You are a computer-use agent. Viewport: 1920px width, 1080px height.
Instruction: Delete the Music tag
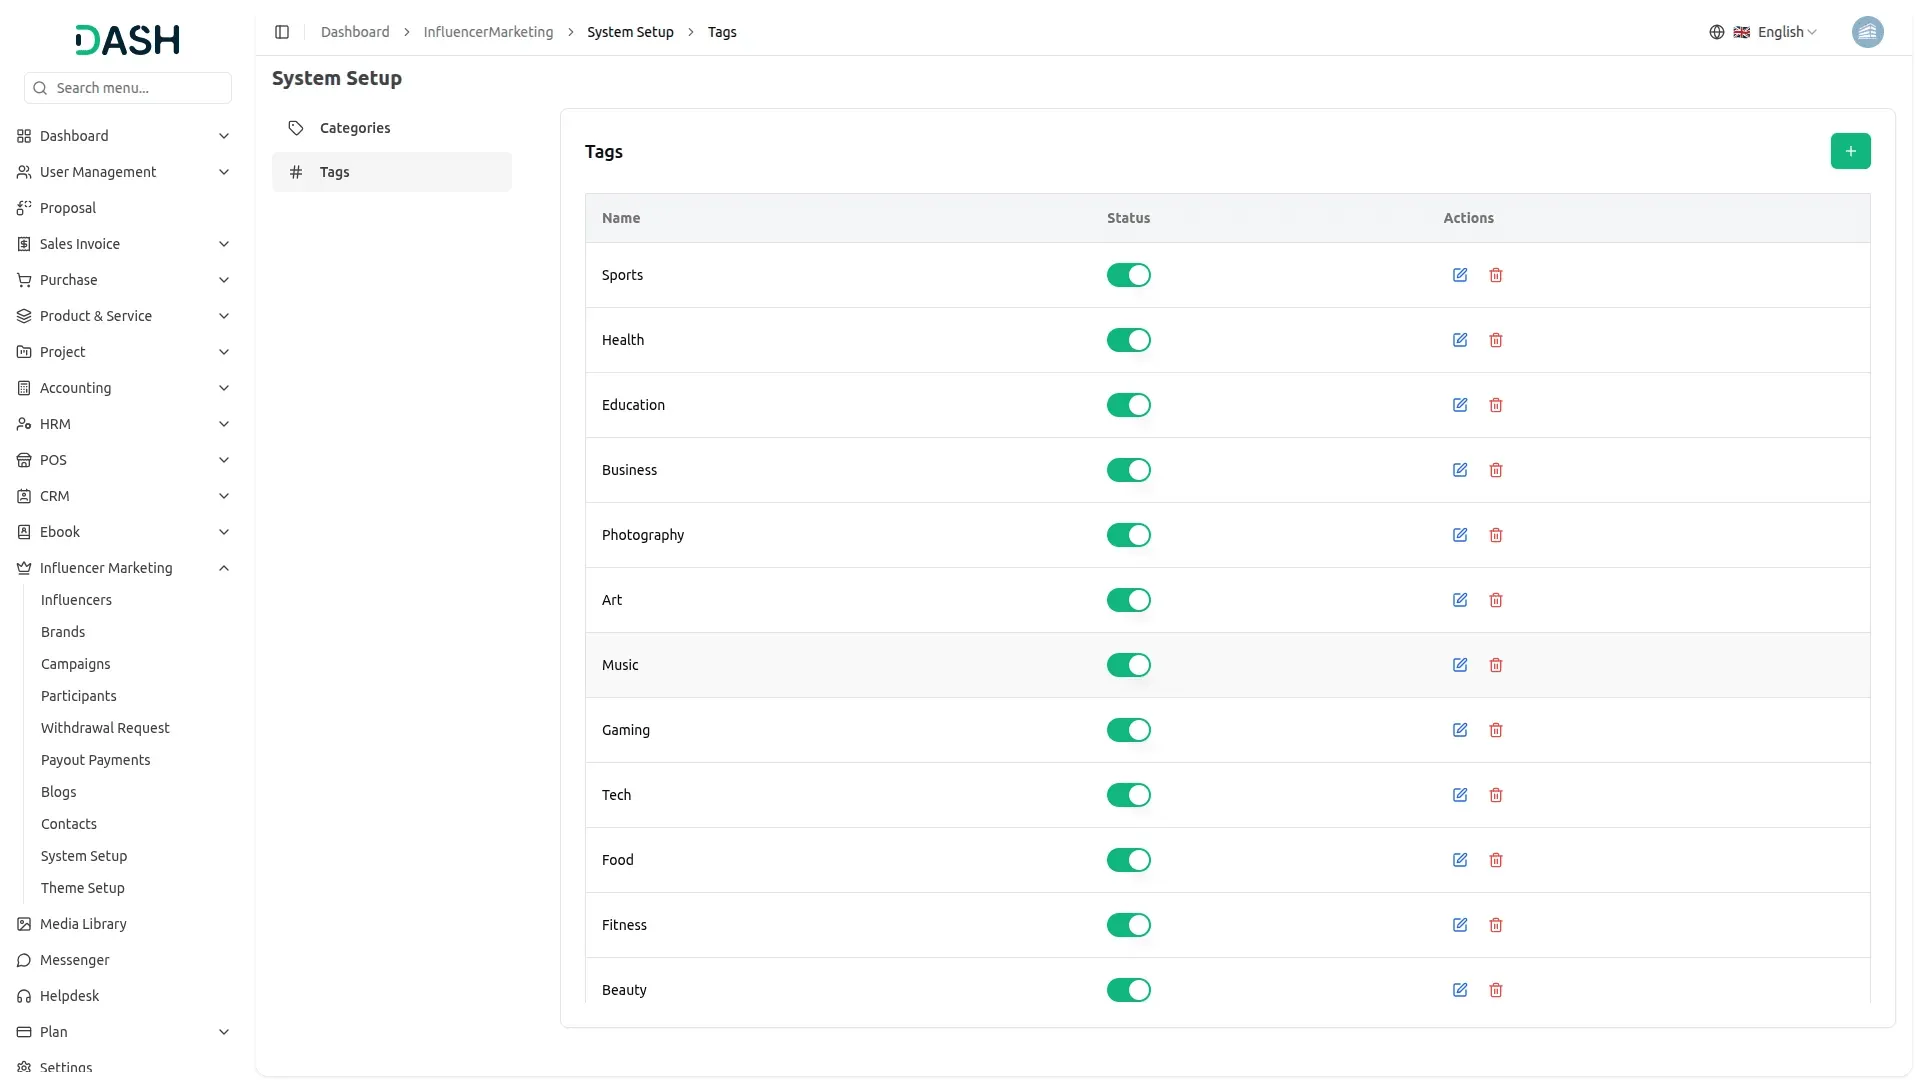[1496, 665]
